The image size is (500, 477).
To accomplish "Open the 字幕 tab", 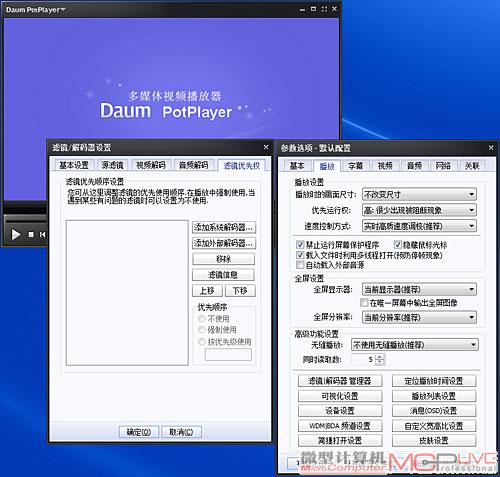I will pos(356,166).
